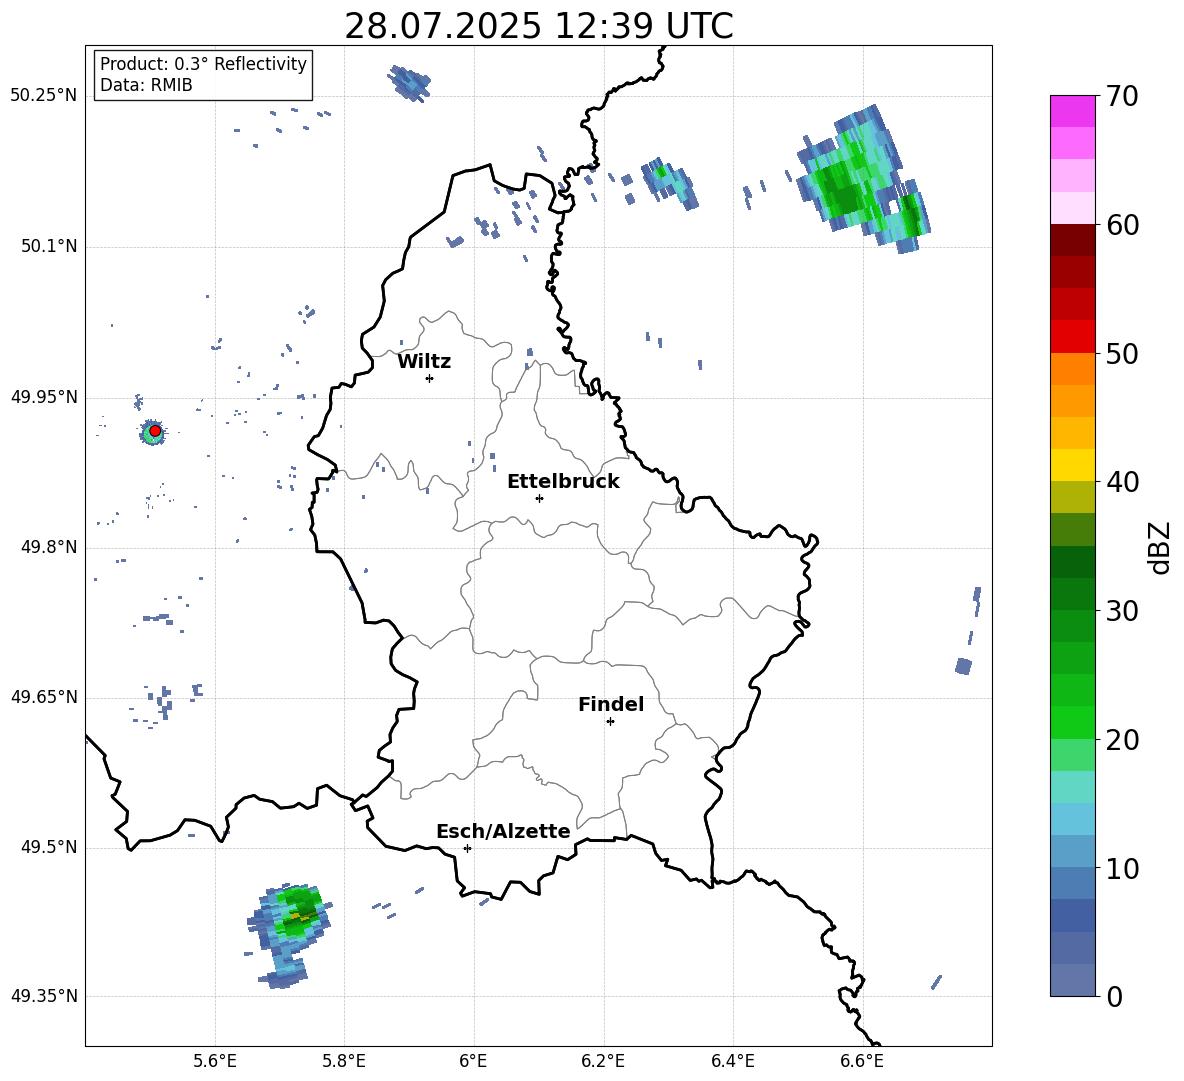Screen dimensions: 1184x1081
Task: Click the light blue colorbar swatch above 10
Action: pyautogui.click(x=1072, y=851)
